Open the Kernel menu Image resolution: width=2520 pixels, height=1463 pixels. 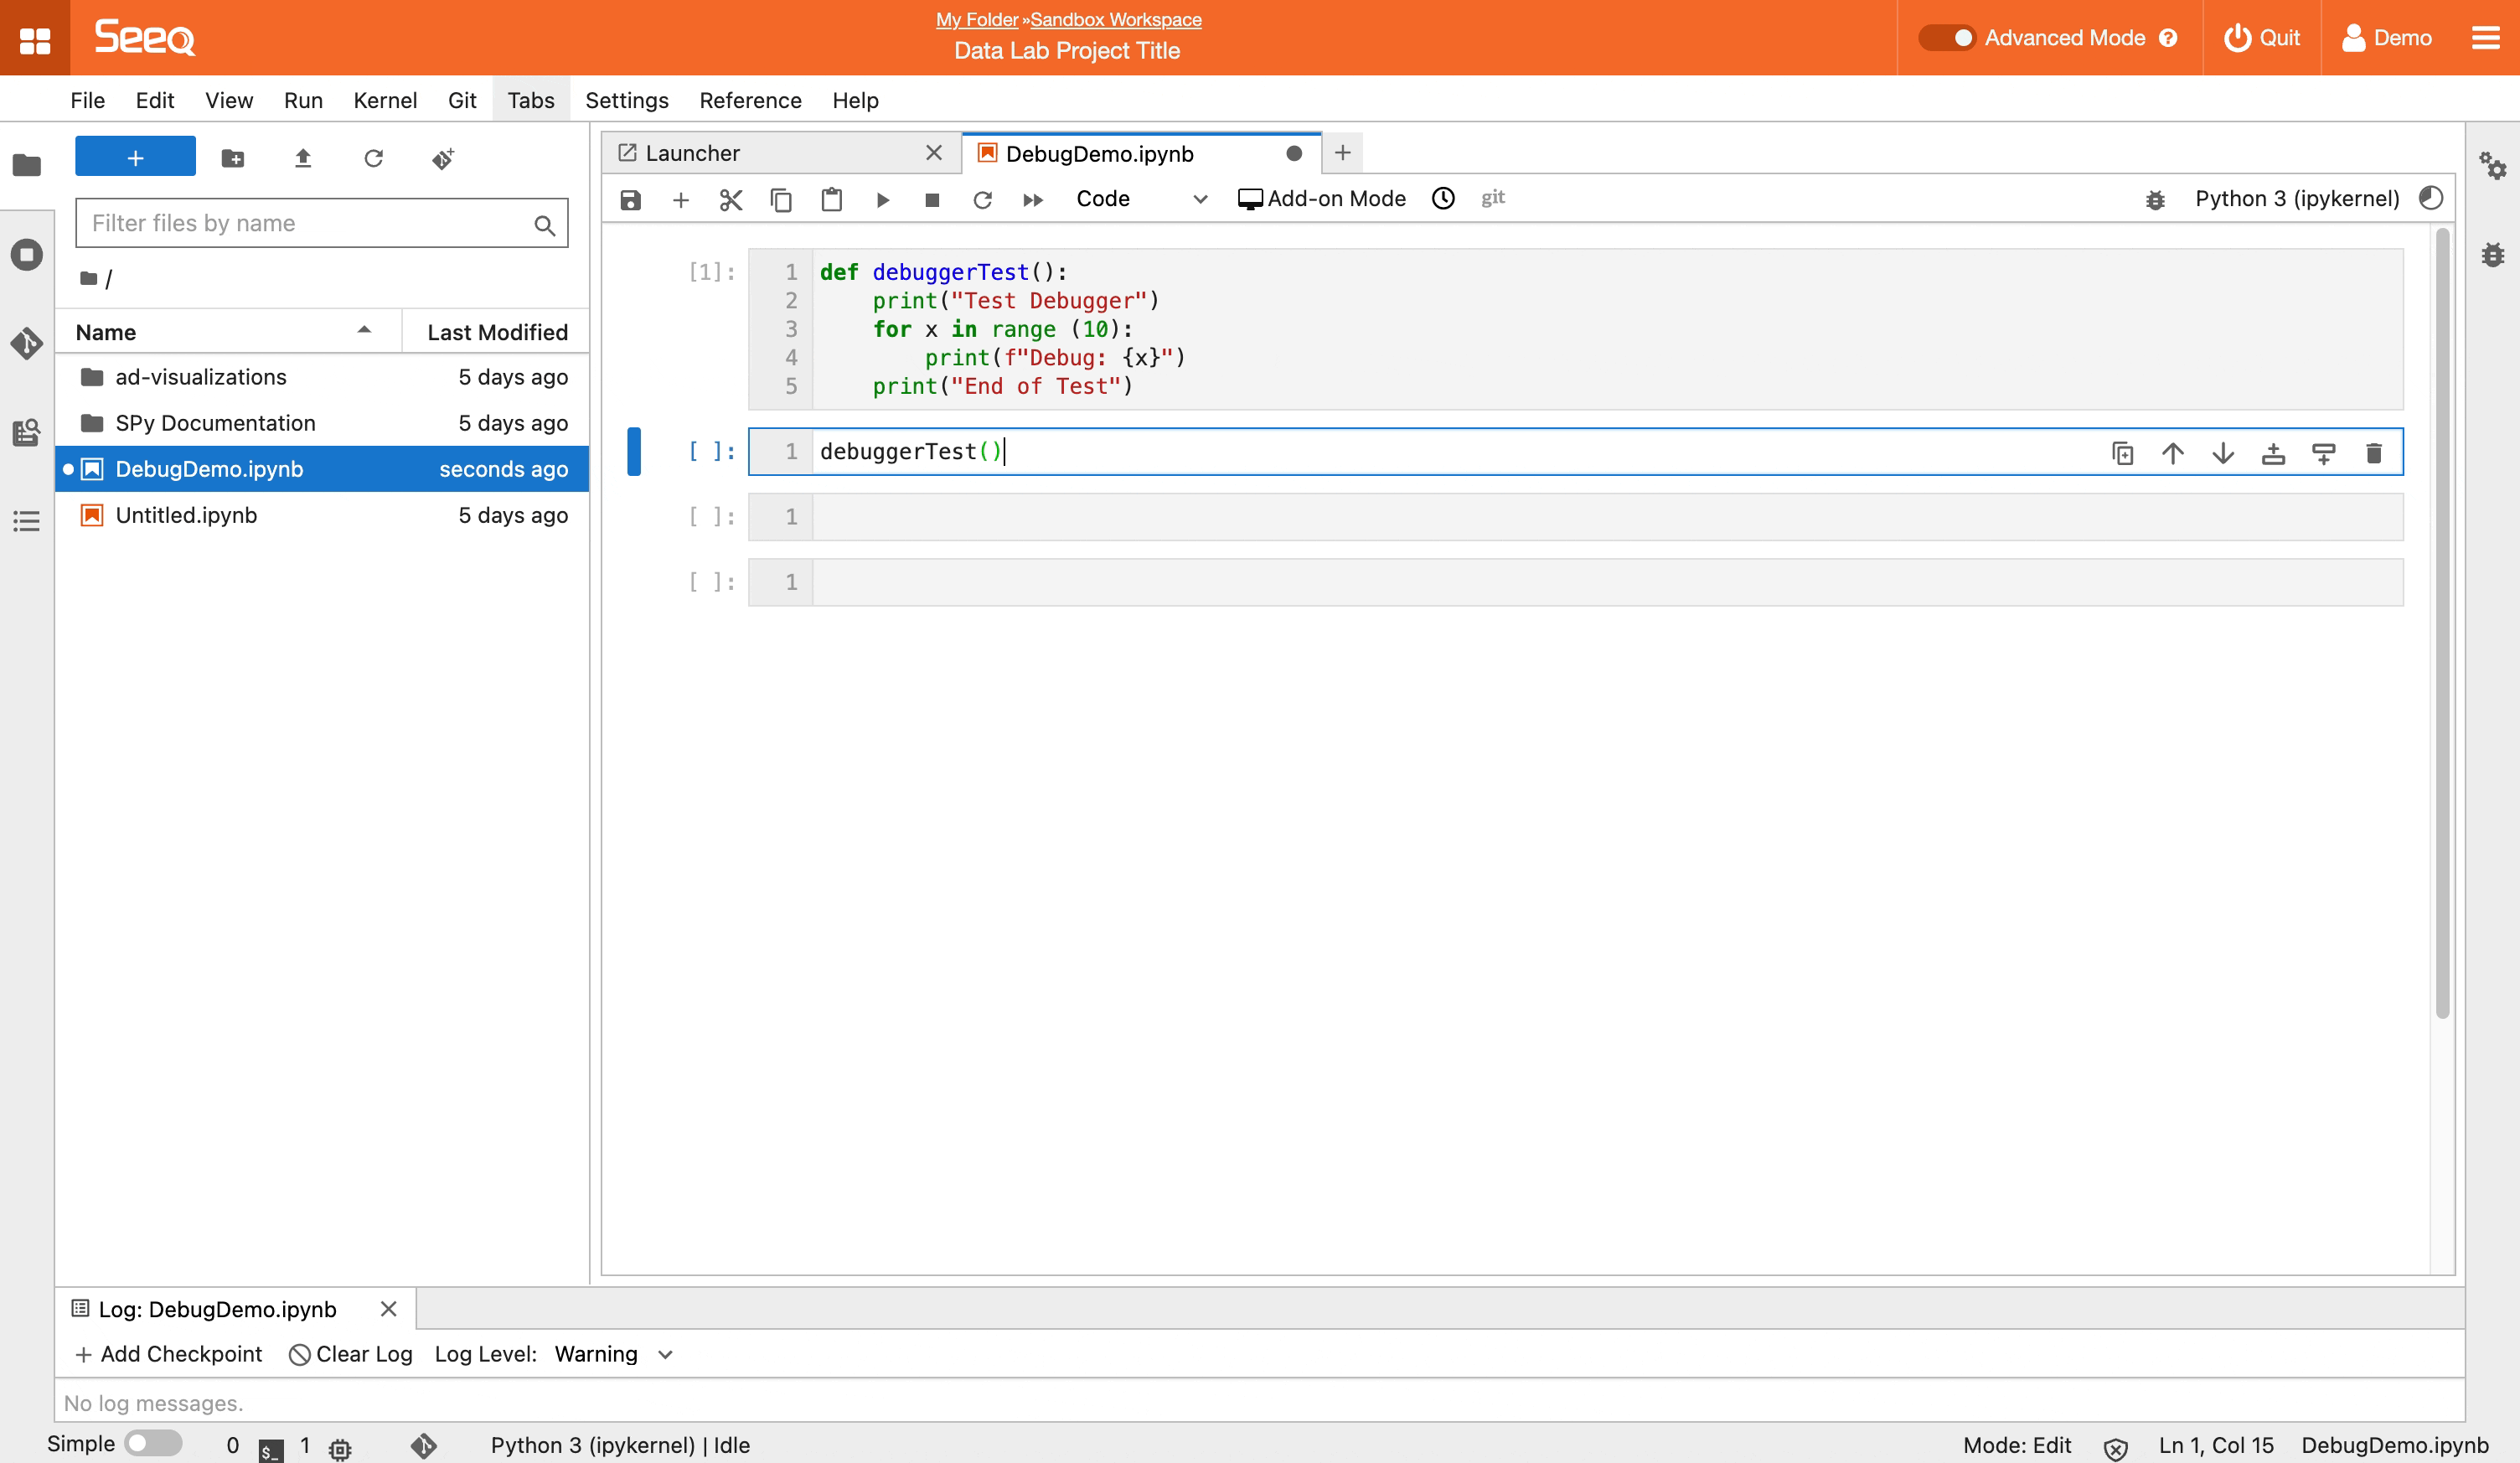pyautogui.click(x=384, y=100)
